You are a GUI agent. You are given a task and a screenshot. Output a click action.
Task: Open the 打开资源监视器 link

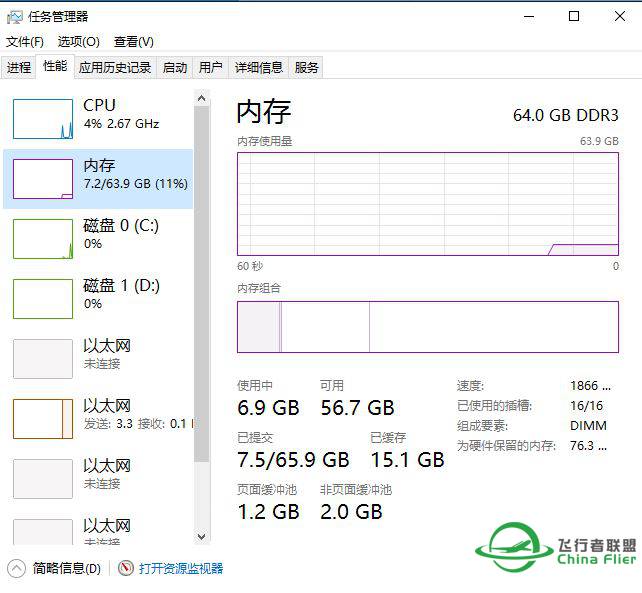[x=181, y=568]
